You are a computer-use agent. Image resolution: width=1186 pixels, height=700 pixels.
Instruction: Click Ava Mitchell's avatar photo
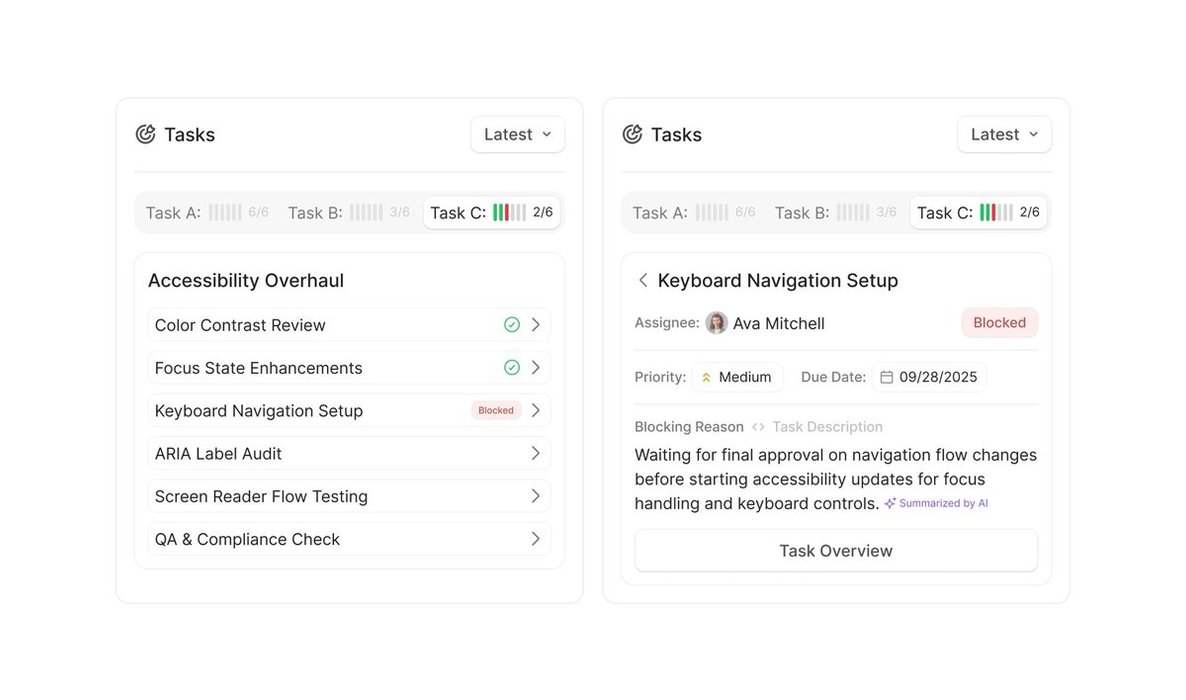[x=716, y=323]
